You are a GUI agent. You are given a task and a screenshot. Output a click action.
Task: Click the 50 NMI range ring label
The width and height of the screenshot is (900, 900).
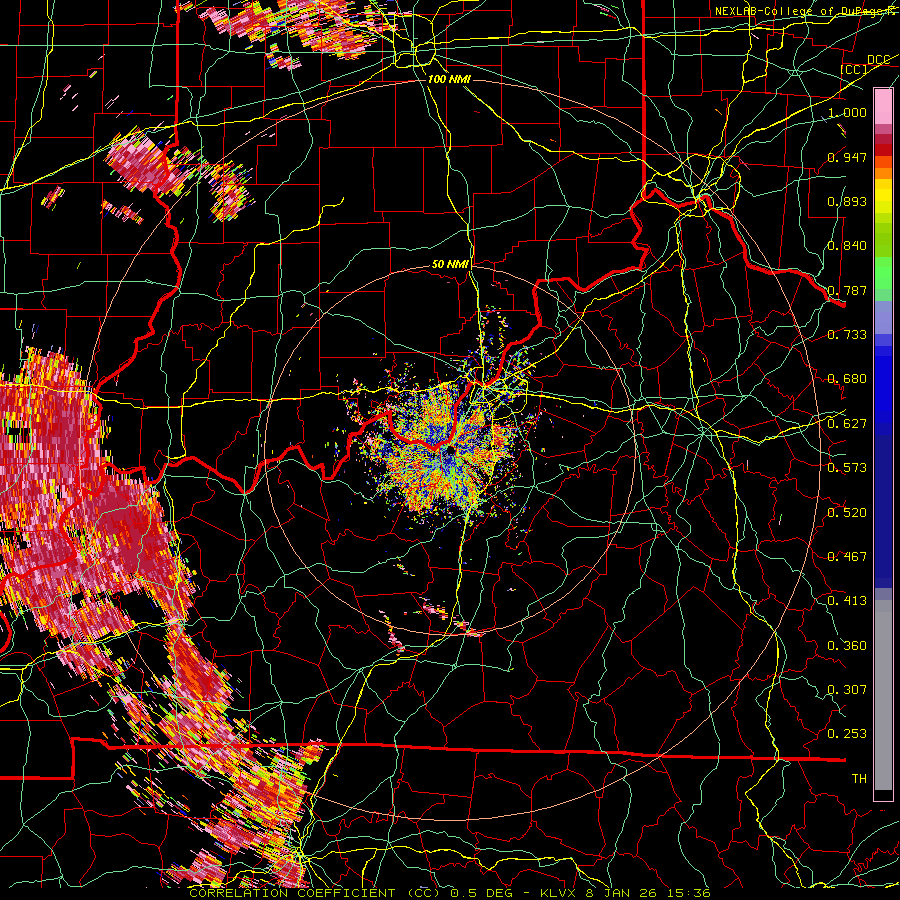(x=451, y=265)
